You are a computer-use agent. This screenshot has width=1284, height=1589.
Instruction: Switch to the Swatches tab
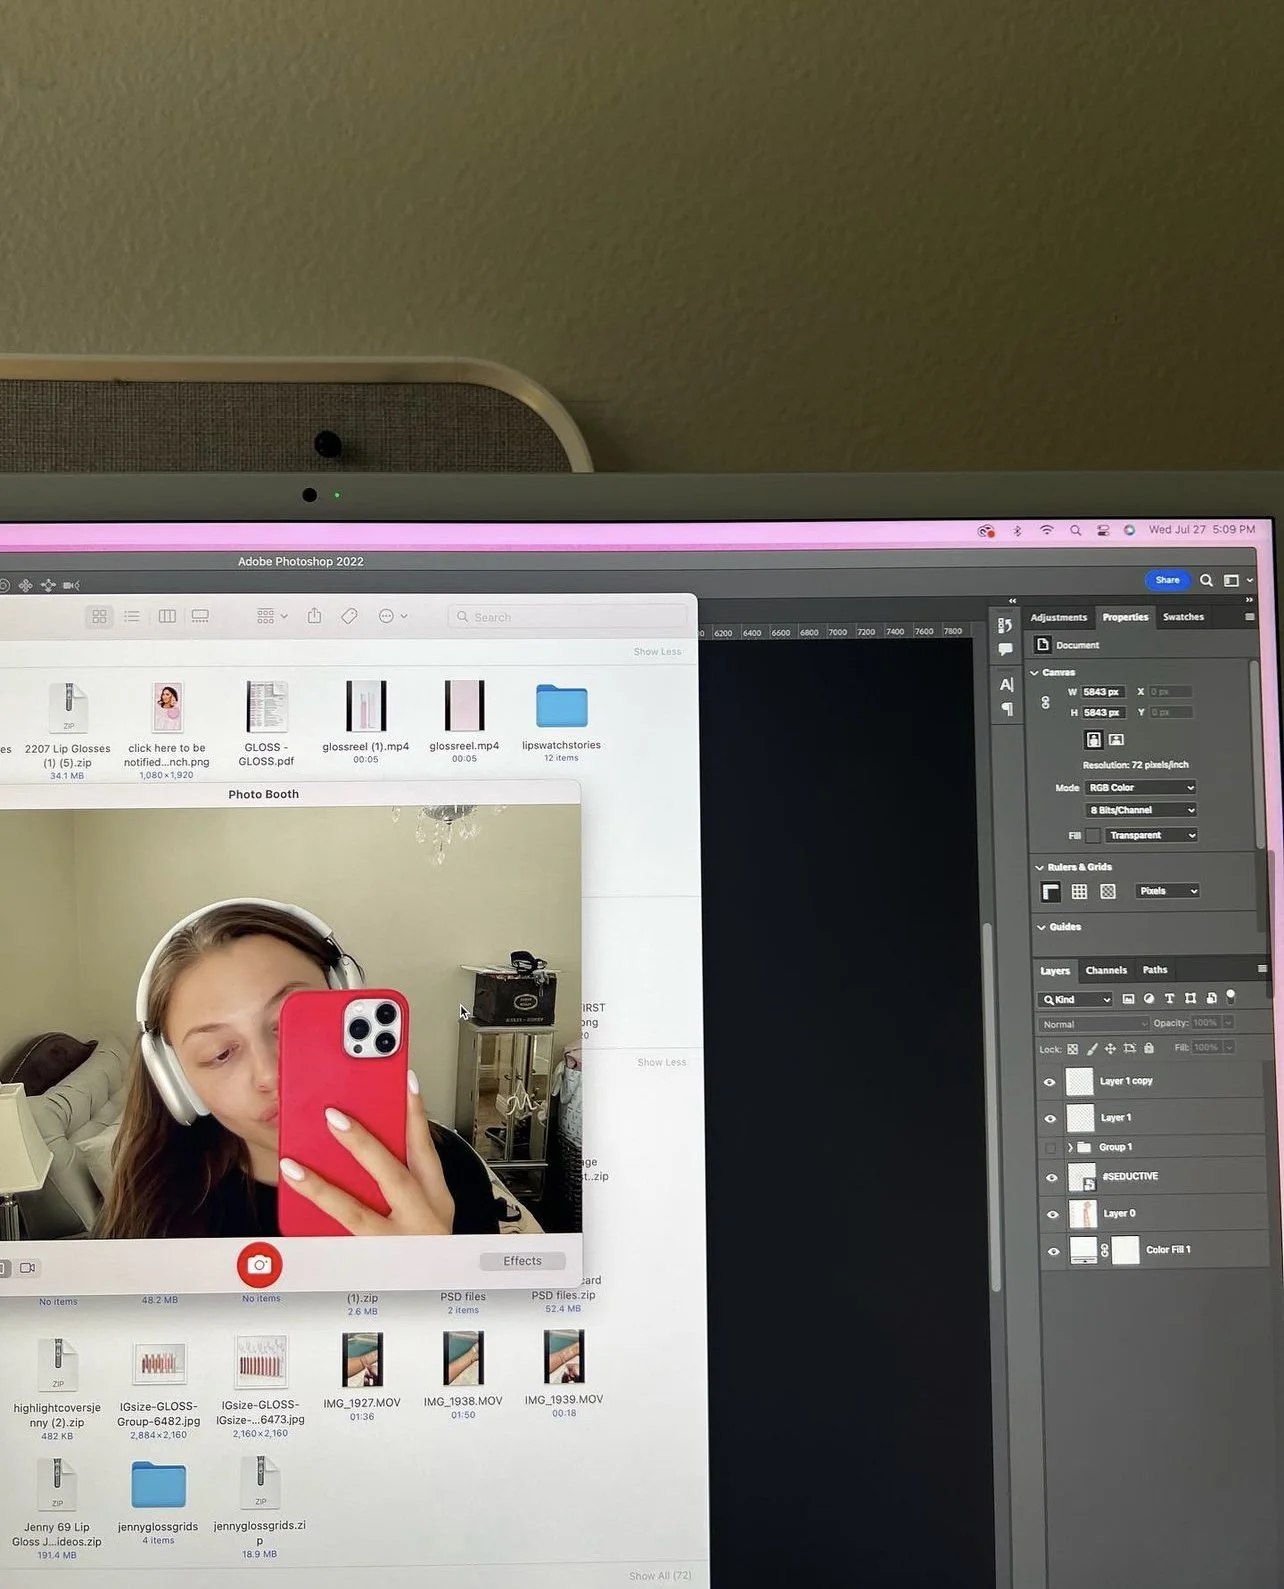tap(1183, 618)
